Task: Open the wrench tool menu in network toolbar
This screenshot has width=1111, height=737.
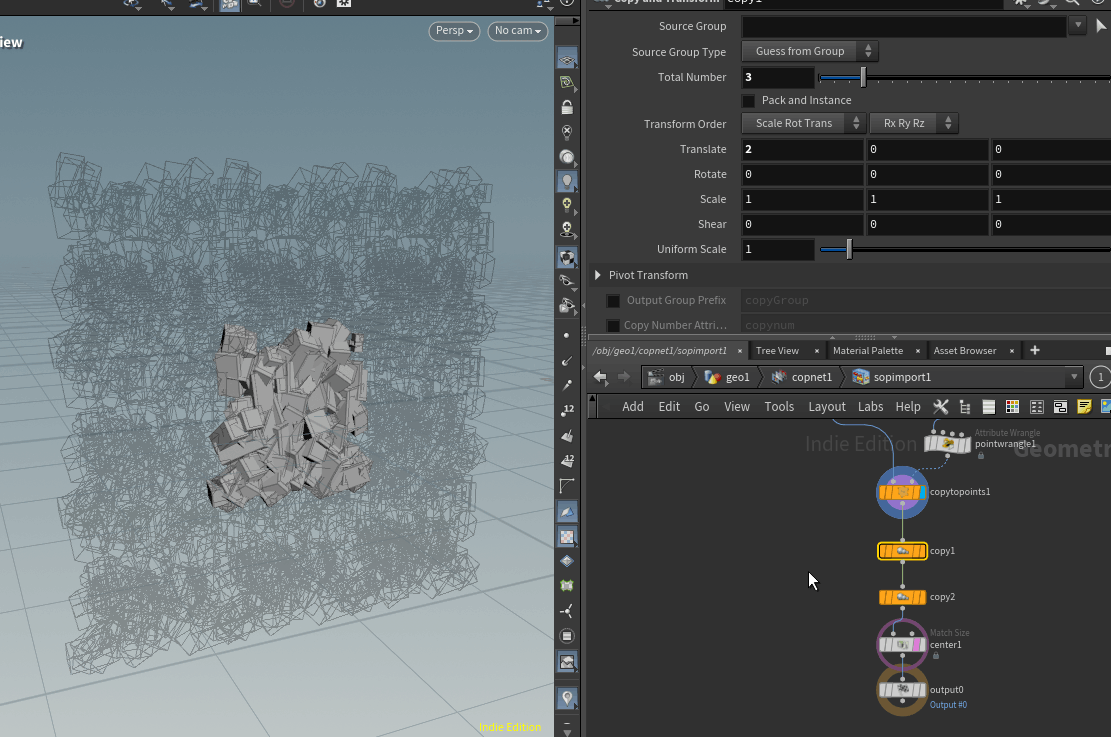Action: tap(940, 407)
